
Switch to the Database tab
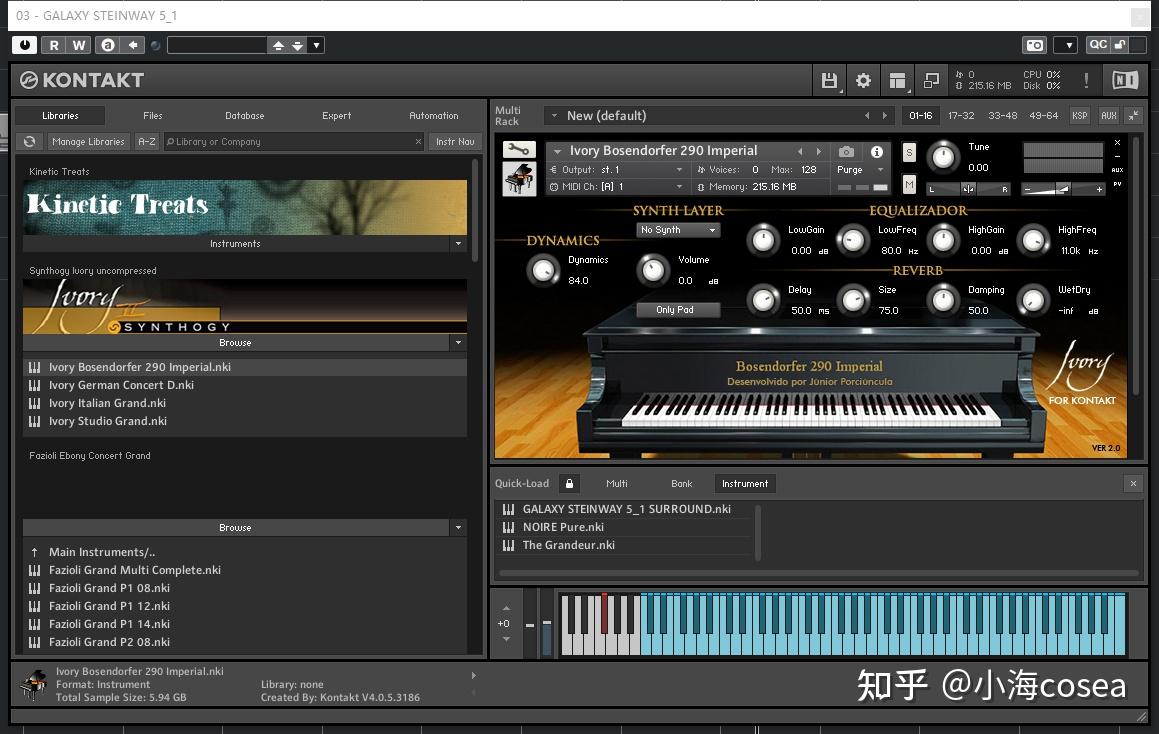(244, 116)
